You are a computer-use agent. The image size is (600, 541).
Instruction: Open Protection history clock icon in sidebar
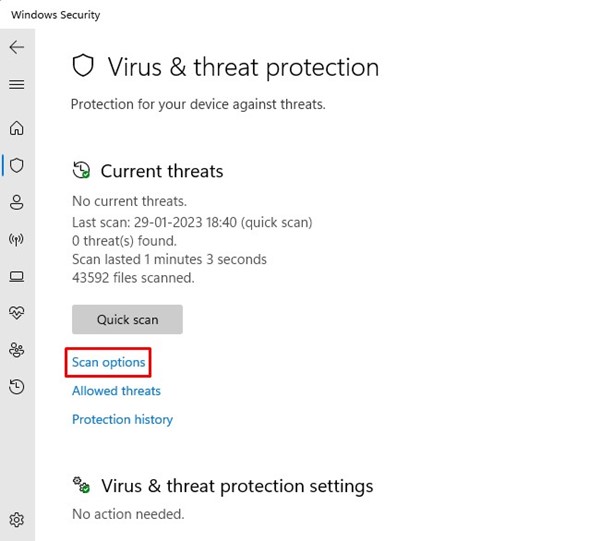[16, 387]
